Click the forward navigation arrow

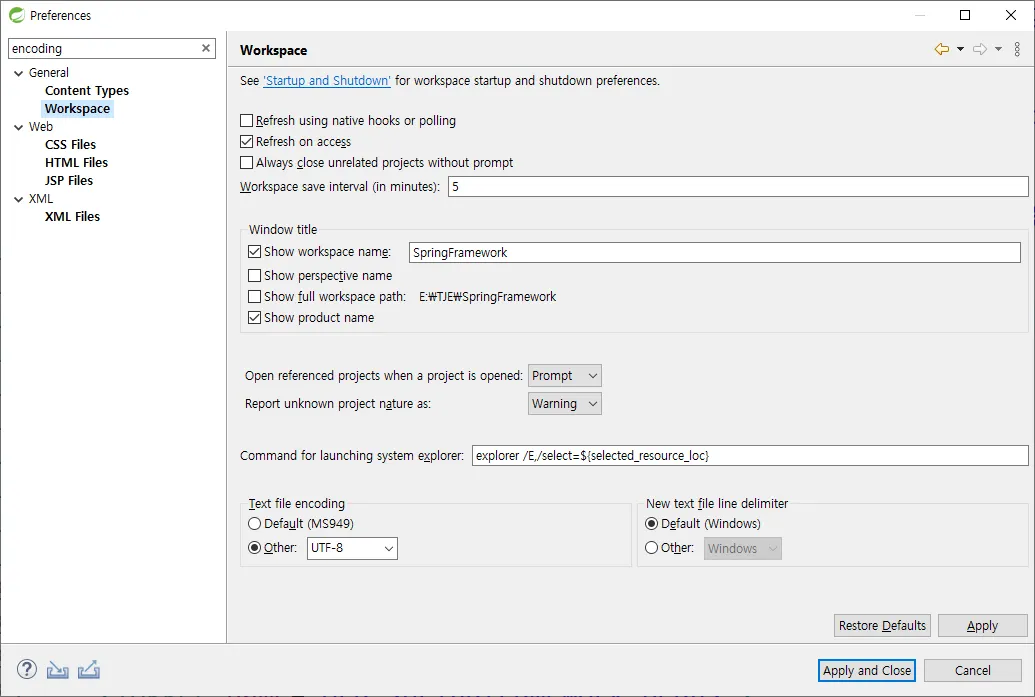[979, 49]
